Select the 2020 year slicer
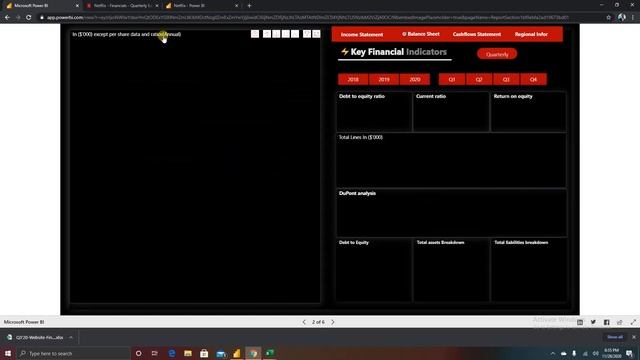 click(x=415, y=80)
